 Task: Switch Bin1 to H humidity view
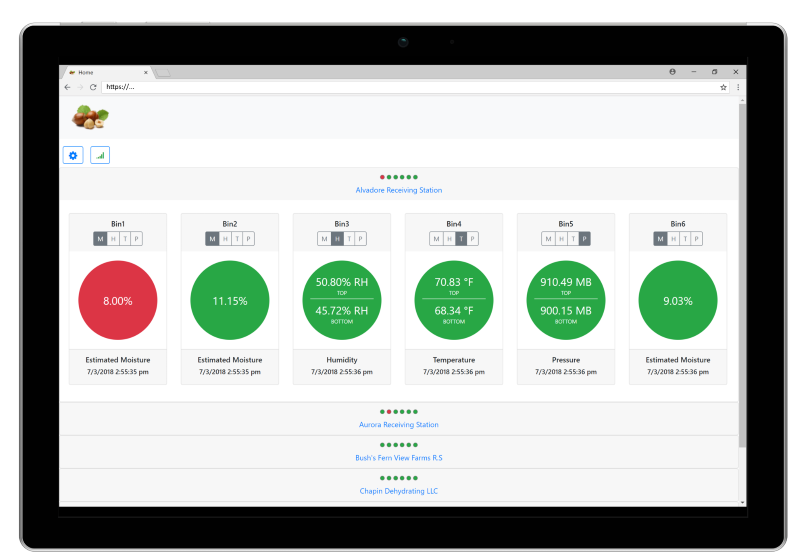pos(112,238)
